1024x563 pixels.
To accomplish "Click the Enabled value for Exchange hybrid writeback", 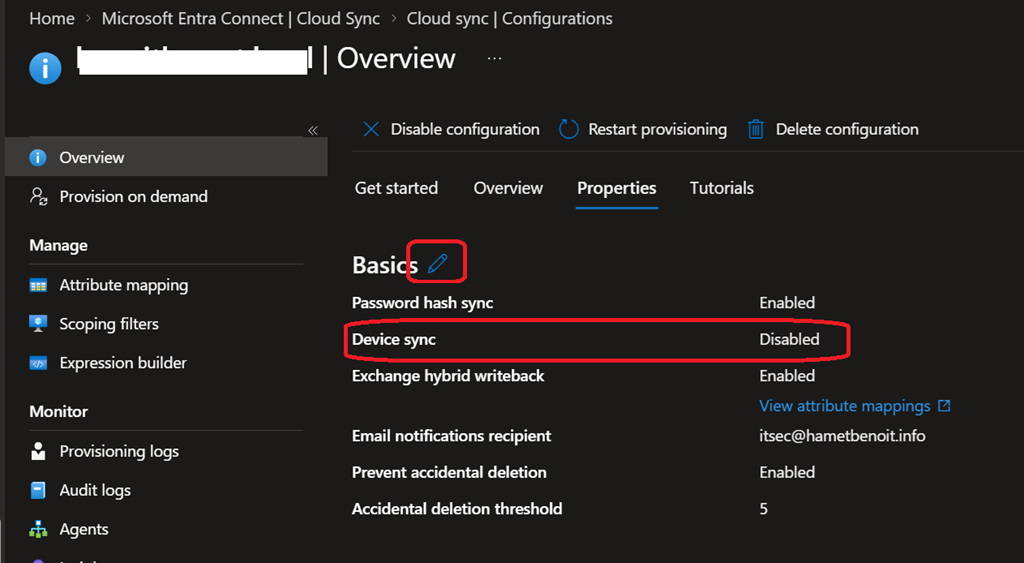I will coord(787,376).
